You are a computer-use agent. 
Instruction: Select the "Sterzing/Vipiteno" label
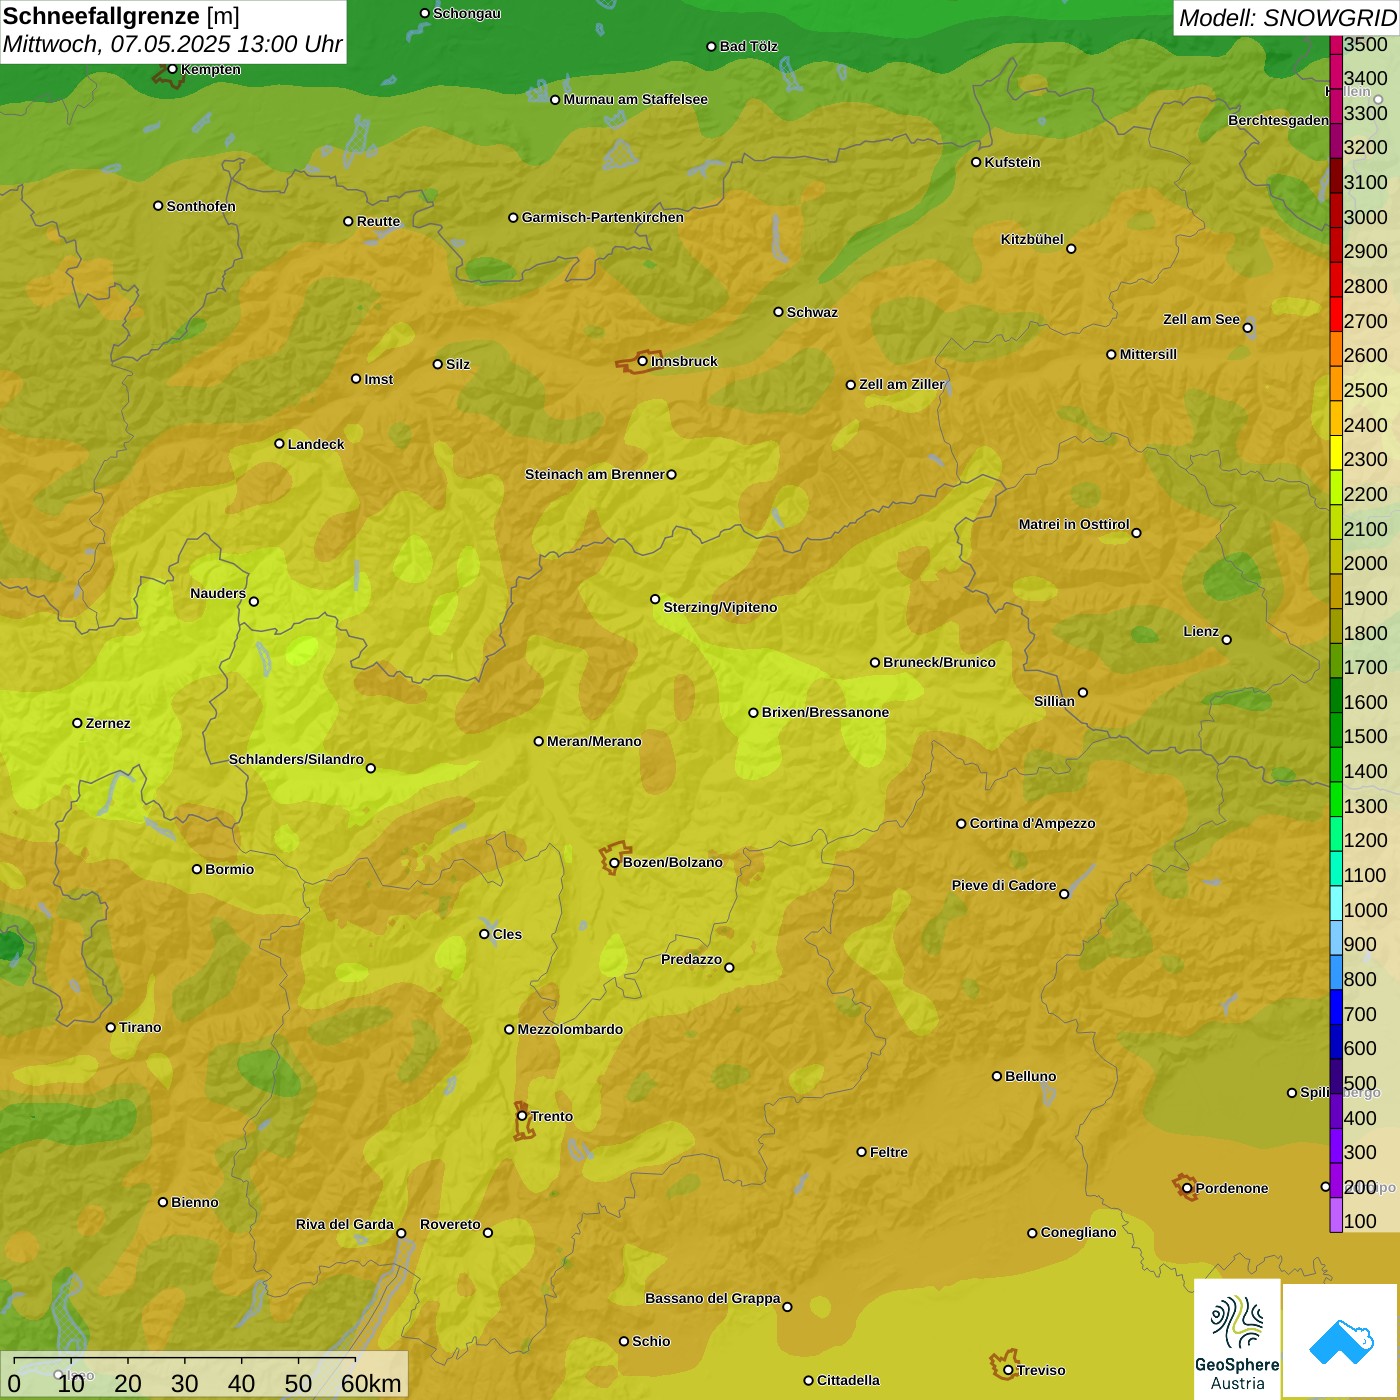pos(720,607)
